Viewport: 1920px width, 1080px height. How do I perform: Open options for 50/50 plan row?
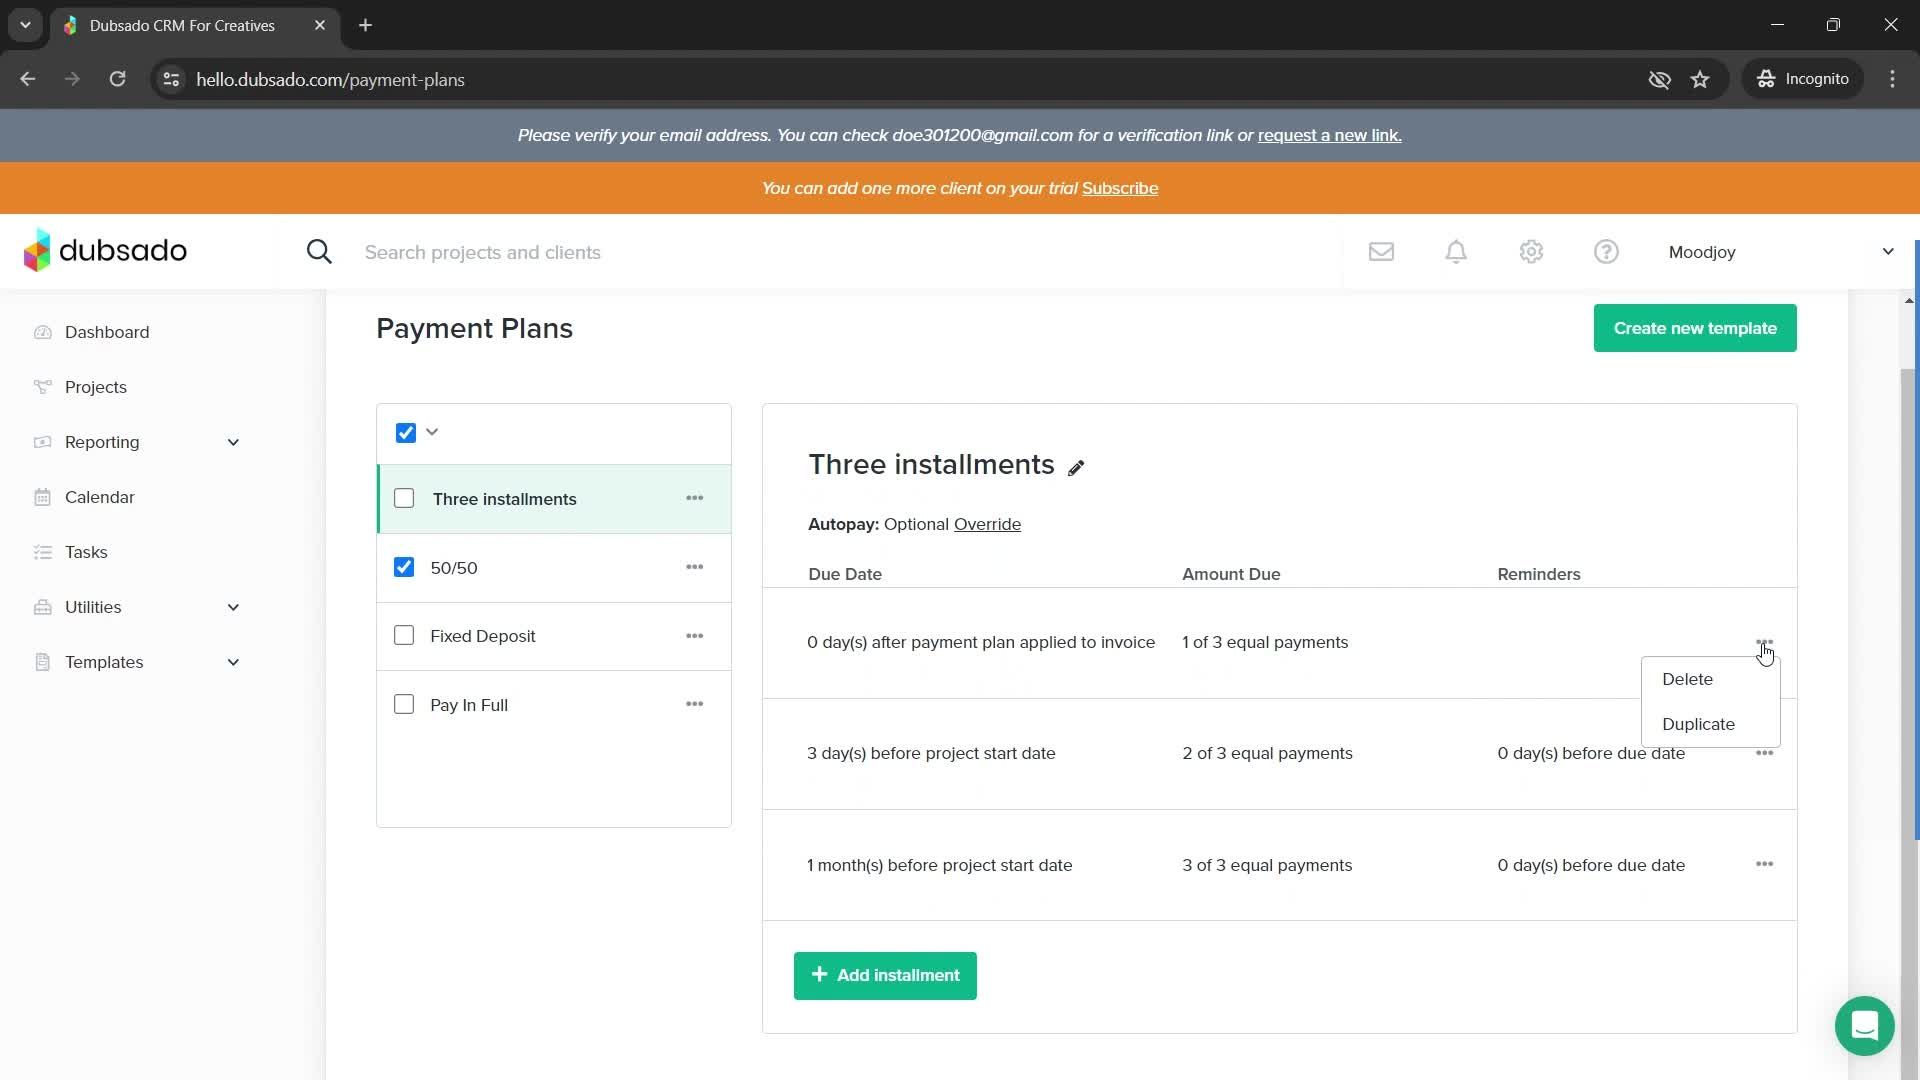click(695, 567)
